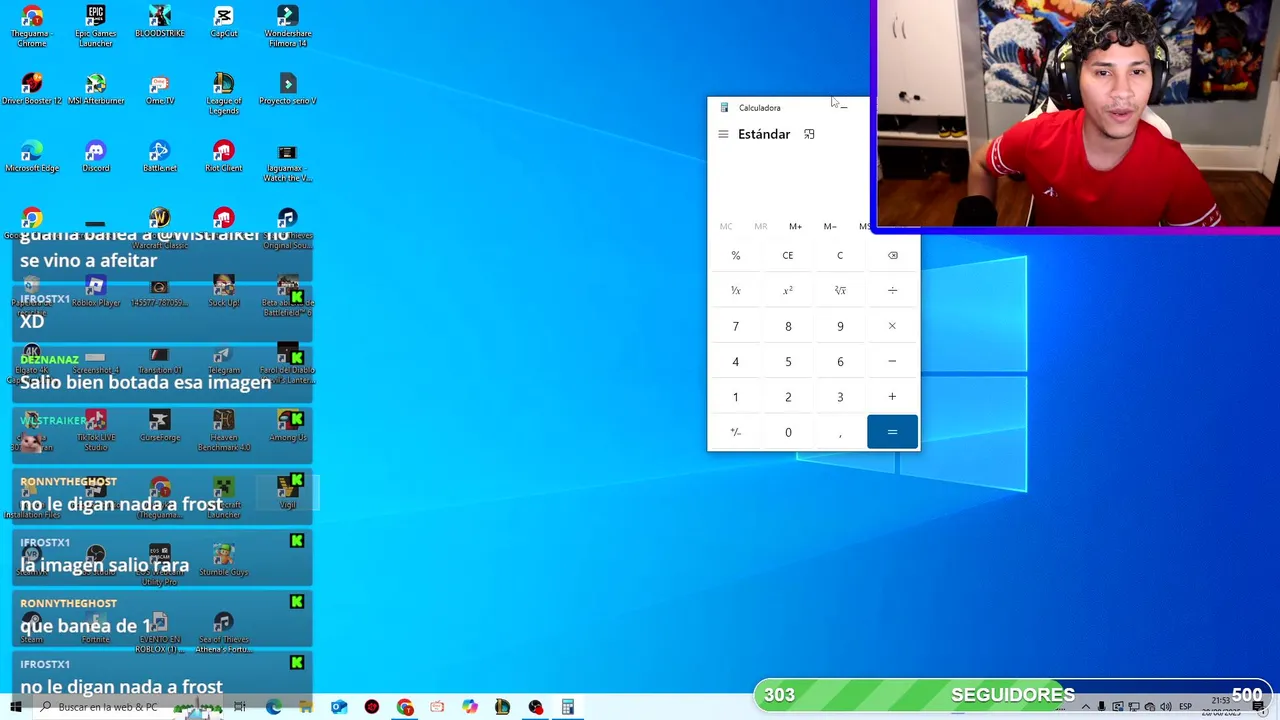Select the CapCut desktop icon
The height and width of the screenshot is (720, 1280).
pyautogui.click(x=224, y=22)
